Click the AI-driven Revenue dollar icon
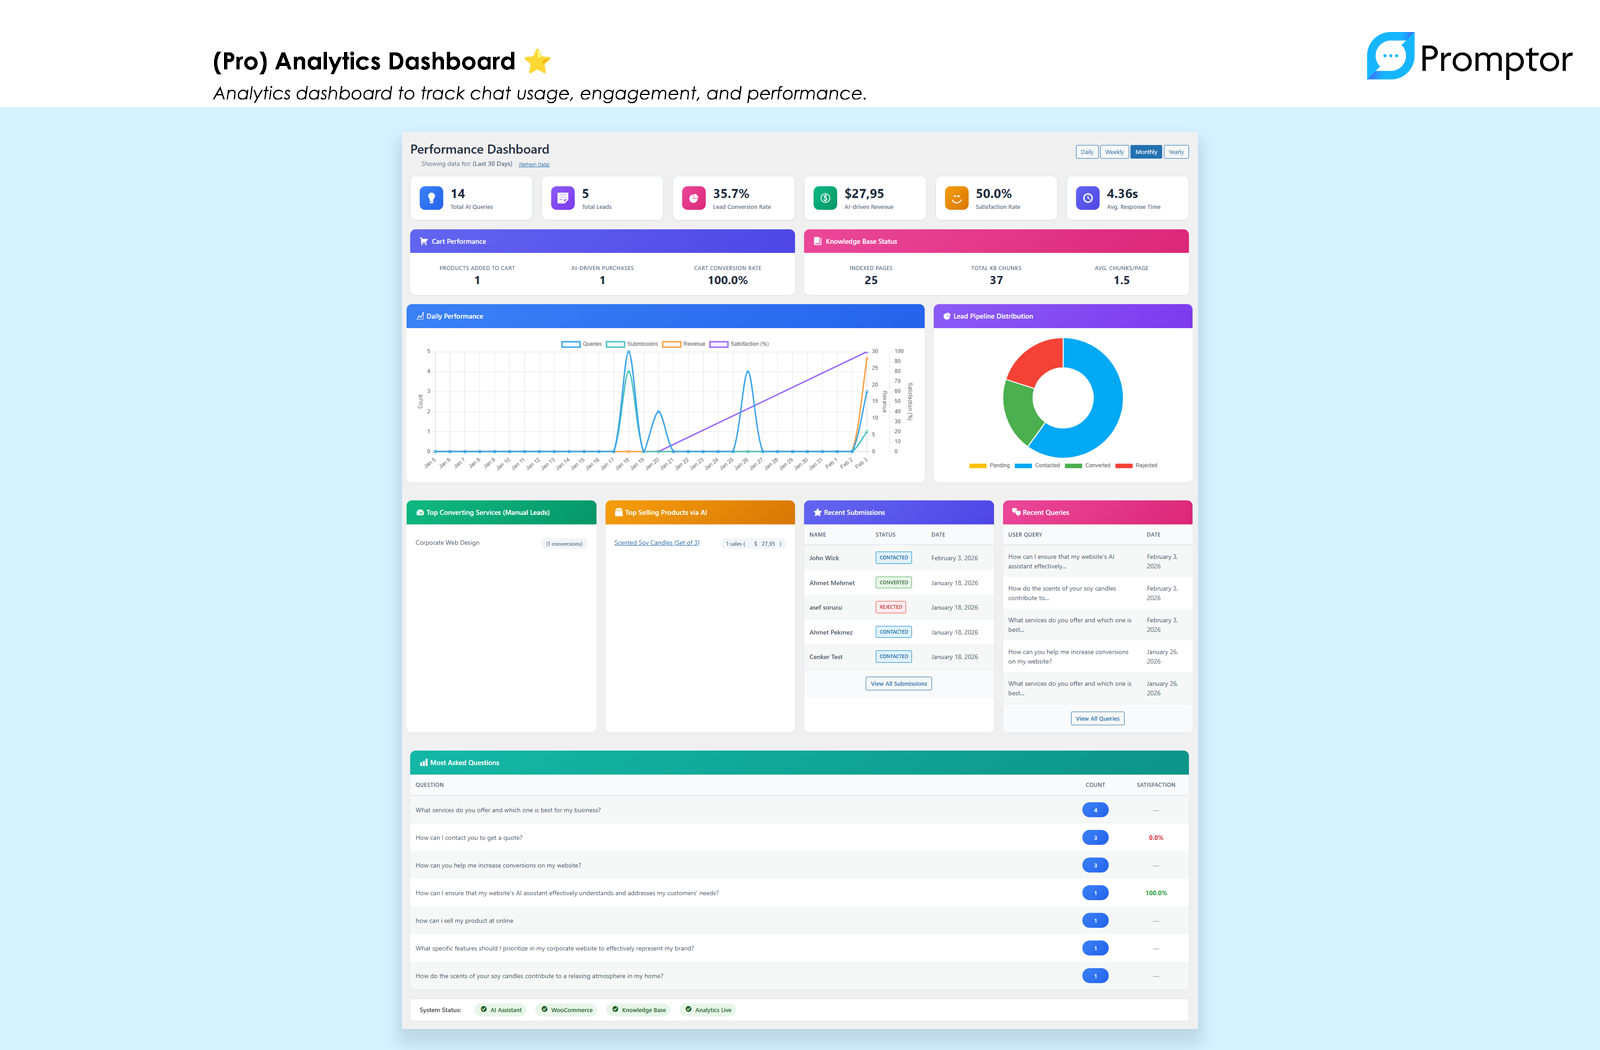This screenshot has height=1050, width=1600. click(x=825, y=198)
